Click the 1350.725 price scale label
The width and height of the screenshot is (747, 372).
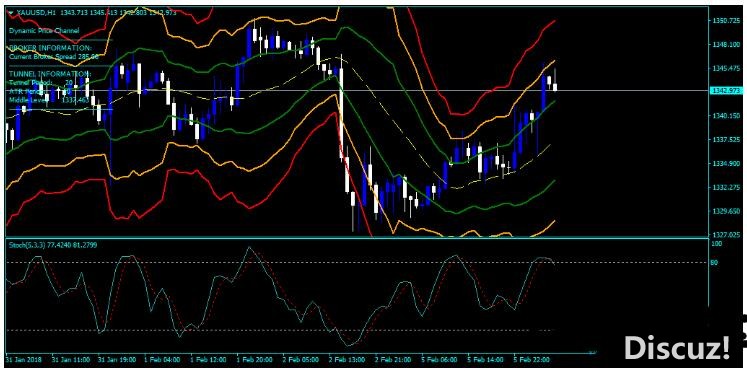click(725, 20)
